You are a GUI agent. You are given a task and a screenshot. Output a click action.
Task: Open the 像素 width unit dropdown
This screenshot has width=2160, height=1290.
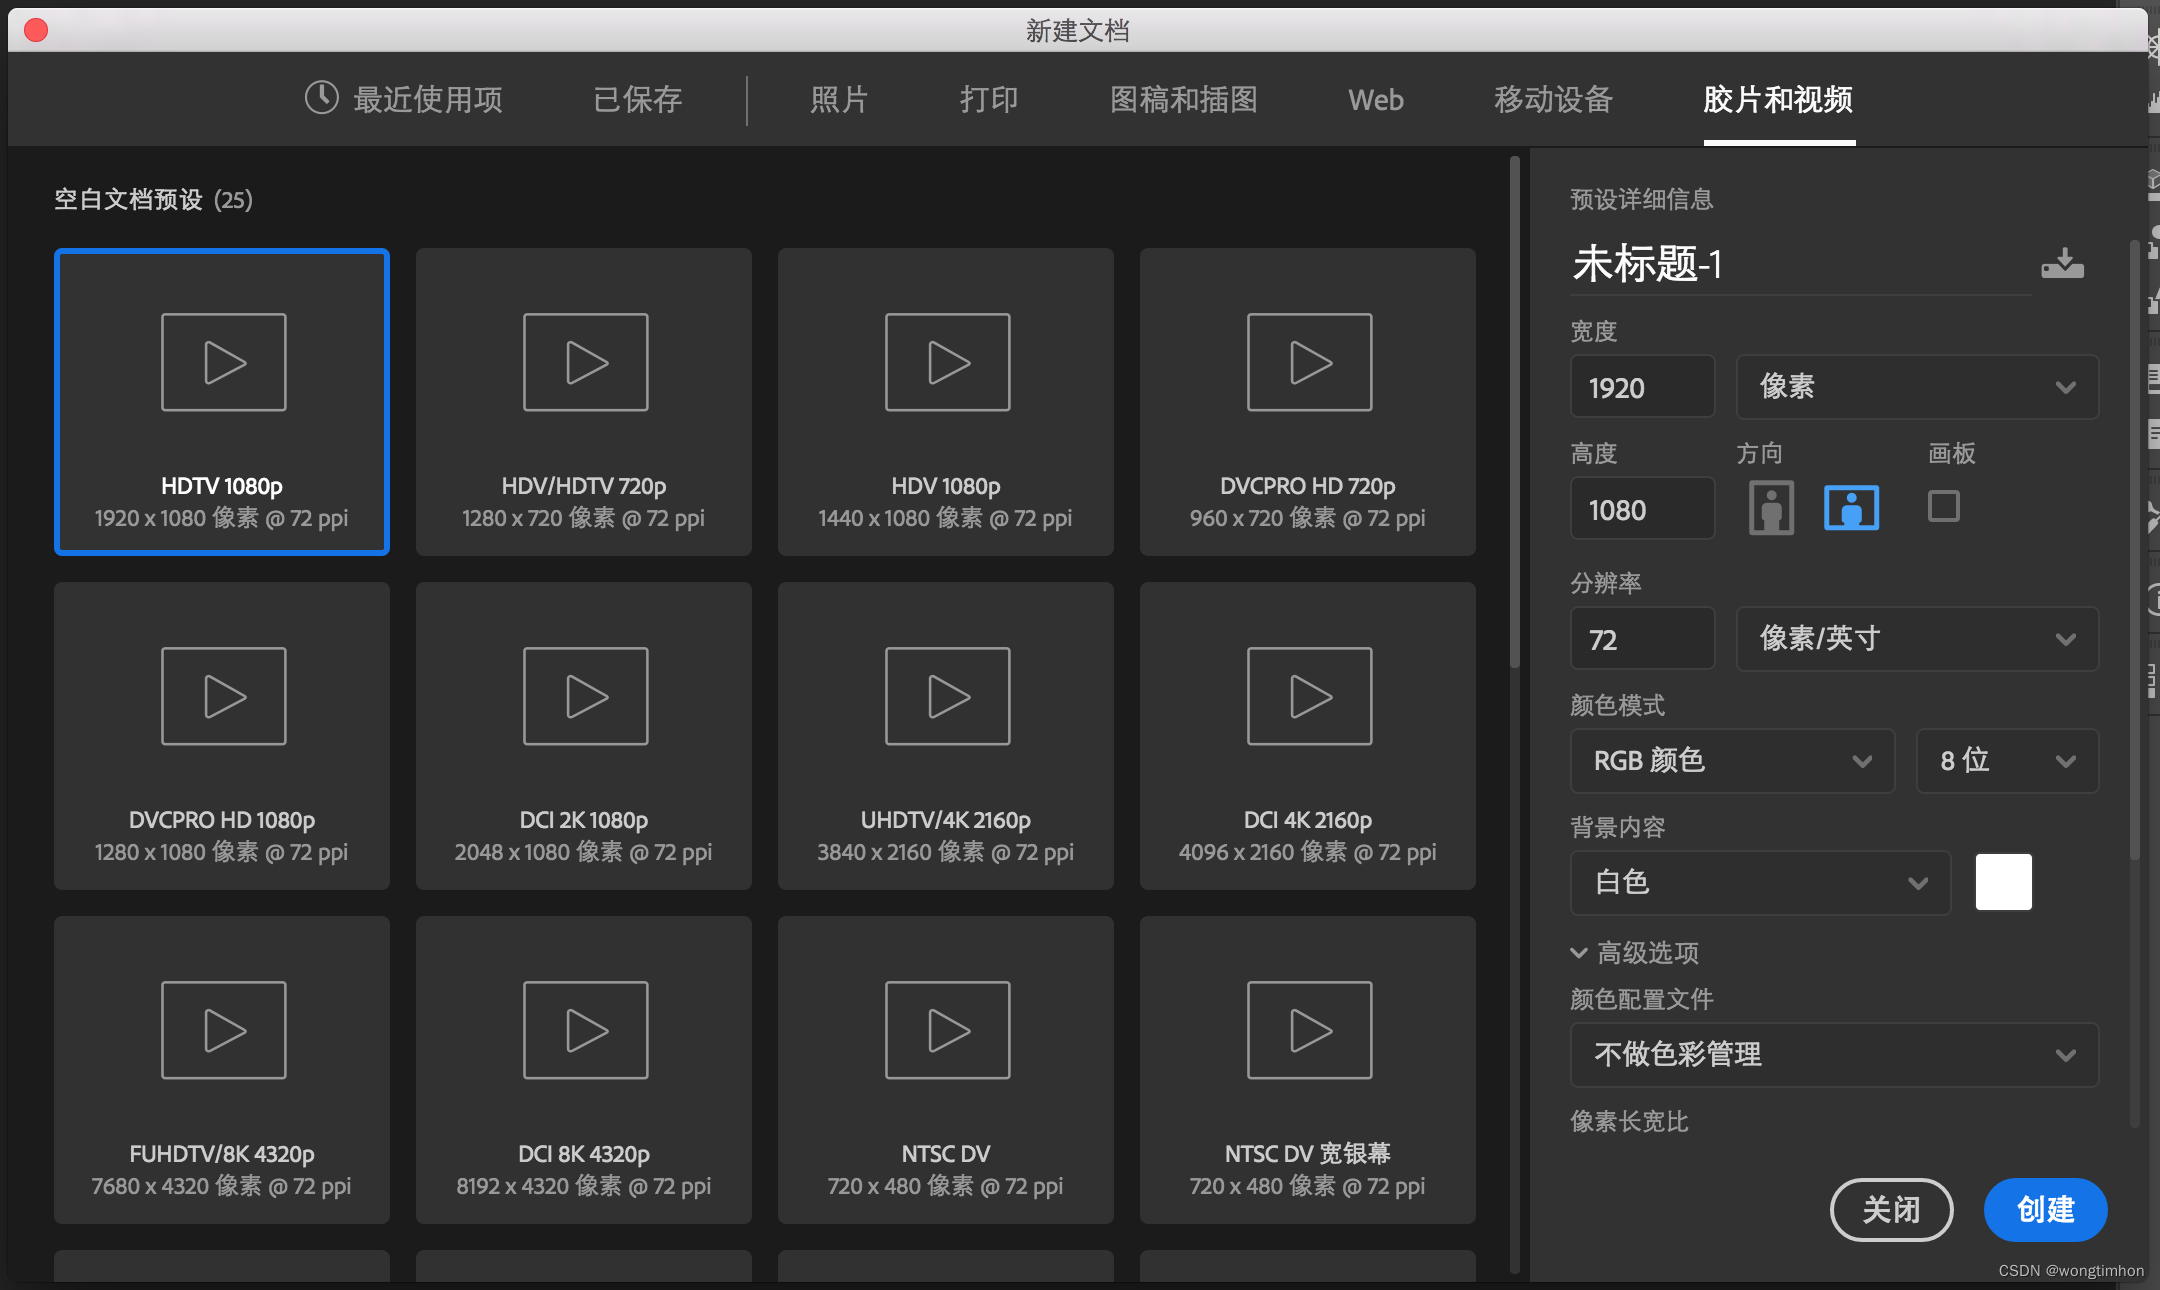(x=1917, y=387)
